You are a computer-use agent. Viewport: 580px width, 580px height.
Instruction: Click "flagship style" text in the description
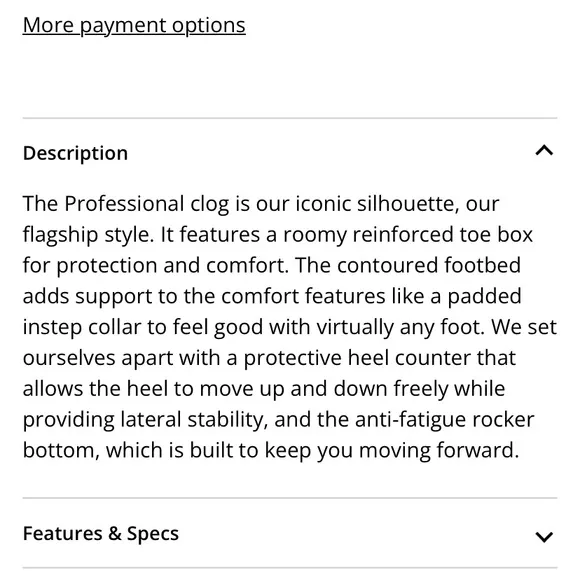click(88, 235)
